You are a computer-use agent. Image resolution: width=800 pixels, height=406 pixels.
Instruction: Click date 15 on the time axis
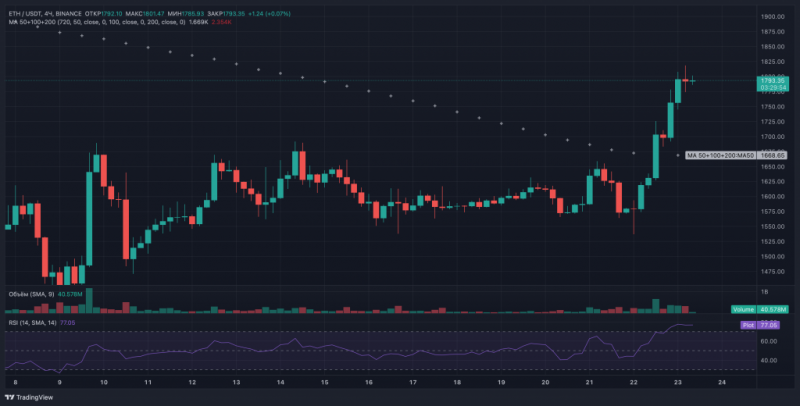[324, 383]
